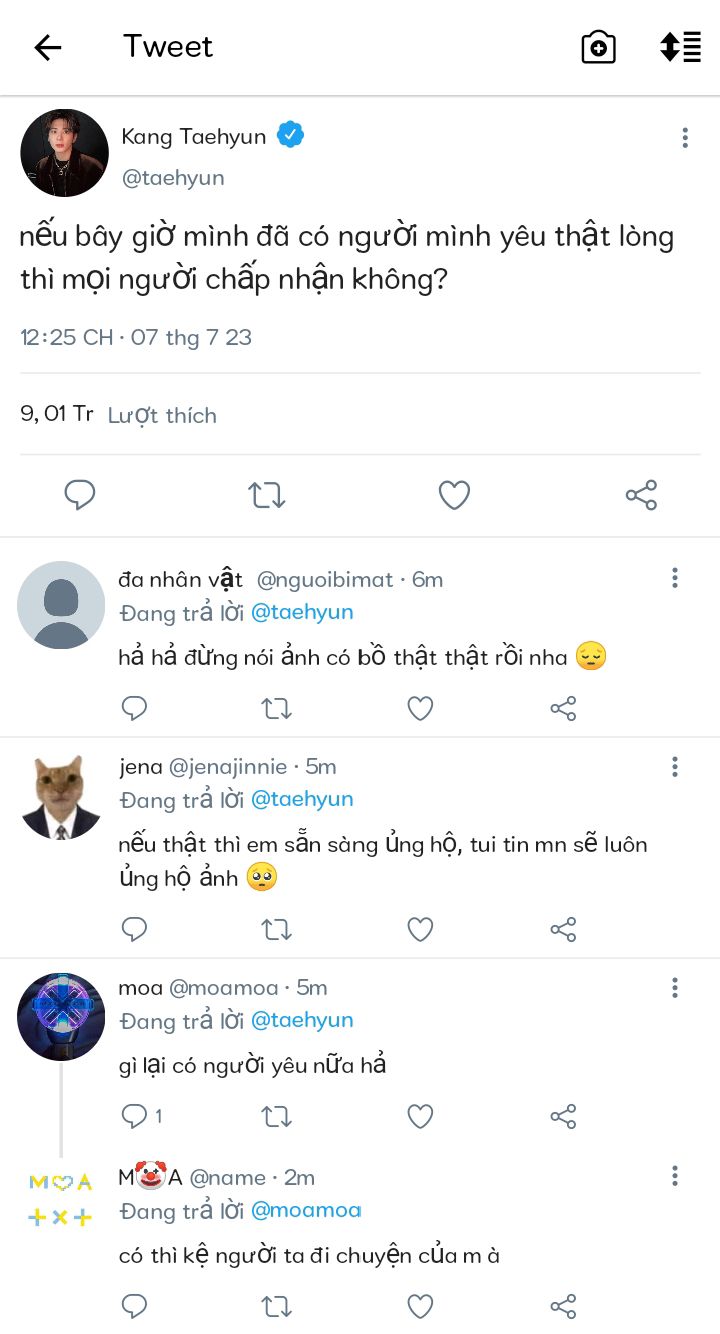Viewport: 720px width, 1334px height.
Task: Like the reply from đa nhân vật
Action: coord(420,709)
